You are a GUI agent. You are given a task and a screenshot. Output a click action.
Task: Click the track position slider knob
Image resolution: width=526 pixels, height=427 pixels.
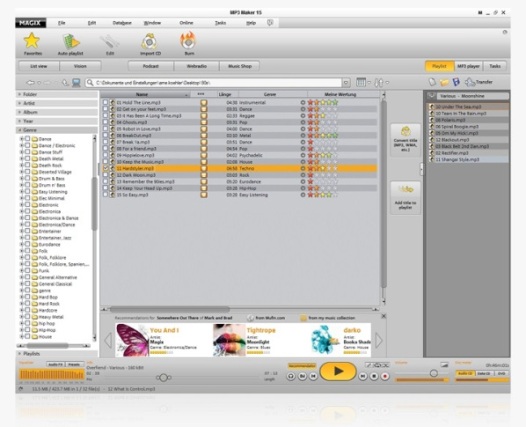(x=163, y=378)
